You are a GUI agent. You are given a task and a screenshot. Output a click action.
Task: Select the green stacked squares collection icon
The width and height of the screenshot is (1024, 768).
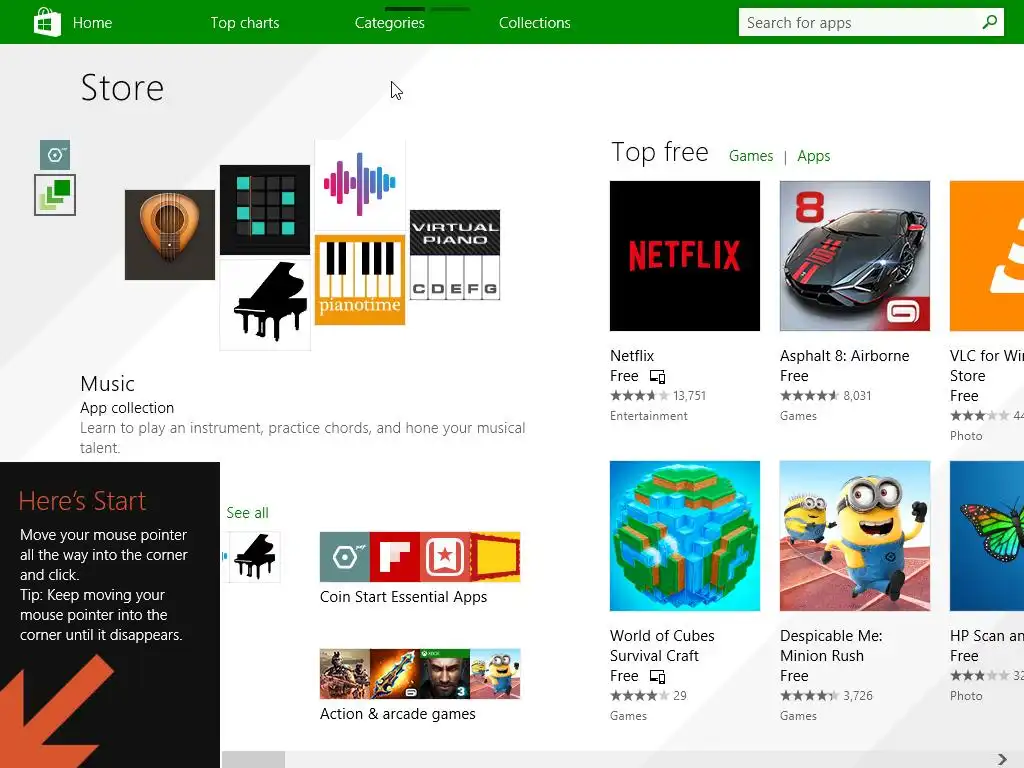click(x=55, y=195)
